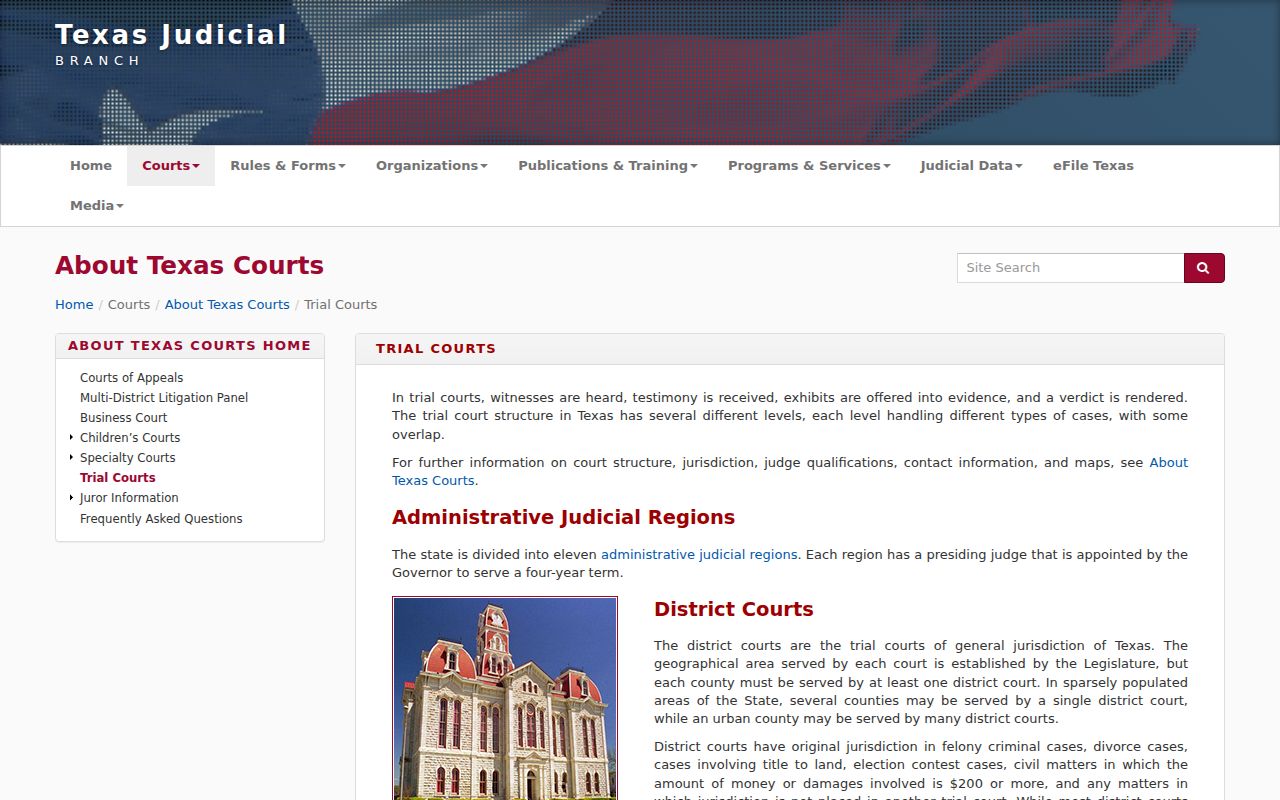This screenshot has height=800, width=1280.
Task: Expand the Rules & Forms menu
Action: tap(288, 166)
